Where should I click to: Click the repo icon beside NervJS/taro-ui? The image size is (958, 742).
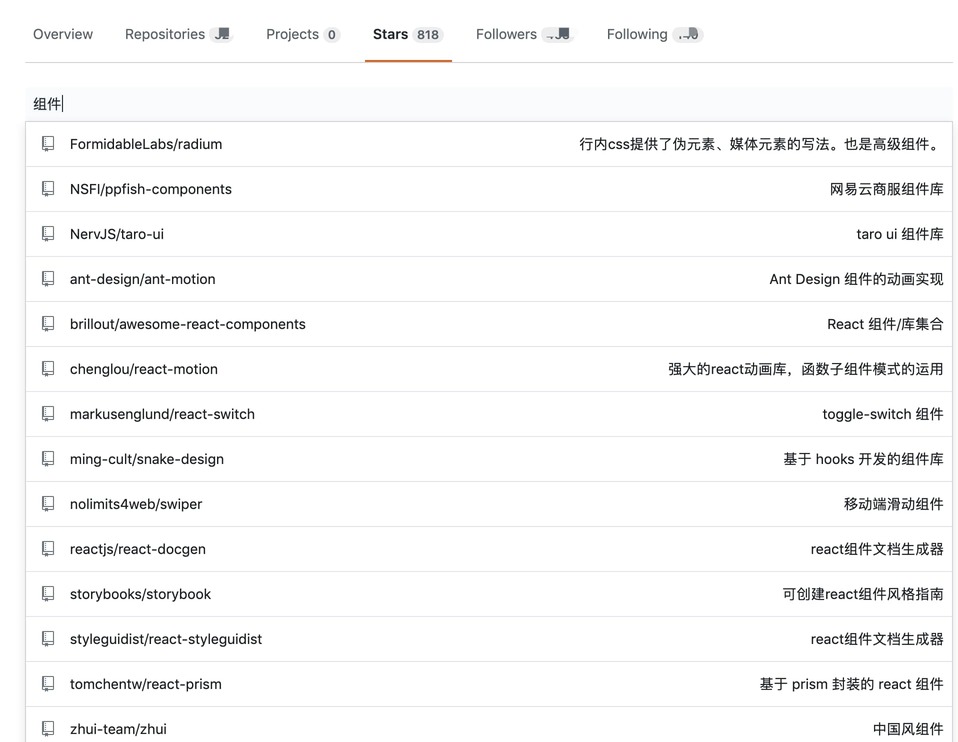pos(48,233)
